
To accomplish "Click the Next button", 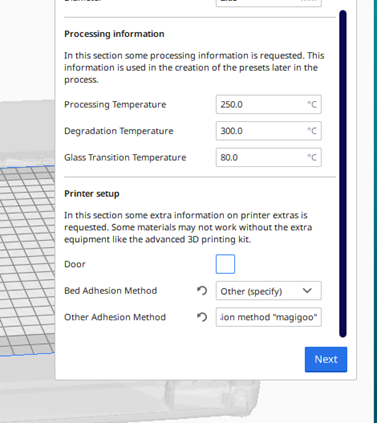I will pos(326,359).
